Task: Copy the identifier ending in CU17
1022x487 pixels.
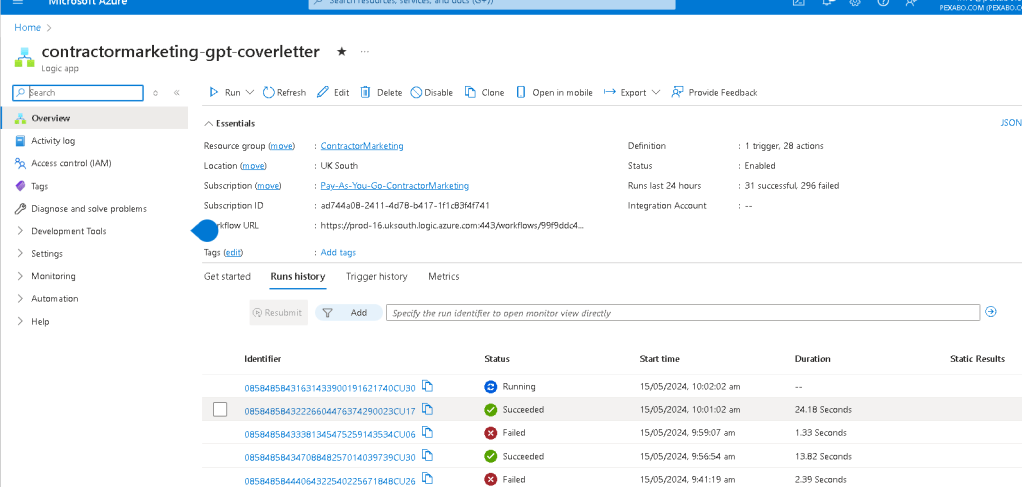Action: [428, 409]
